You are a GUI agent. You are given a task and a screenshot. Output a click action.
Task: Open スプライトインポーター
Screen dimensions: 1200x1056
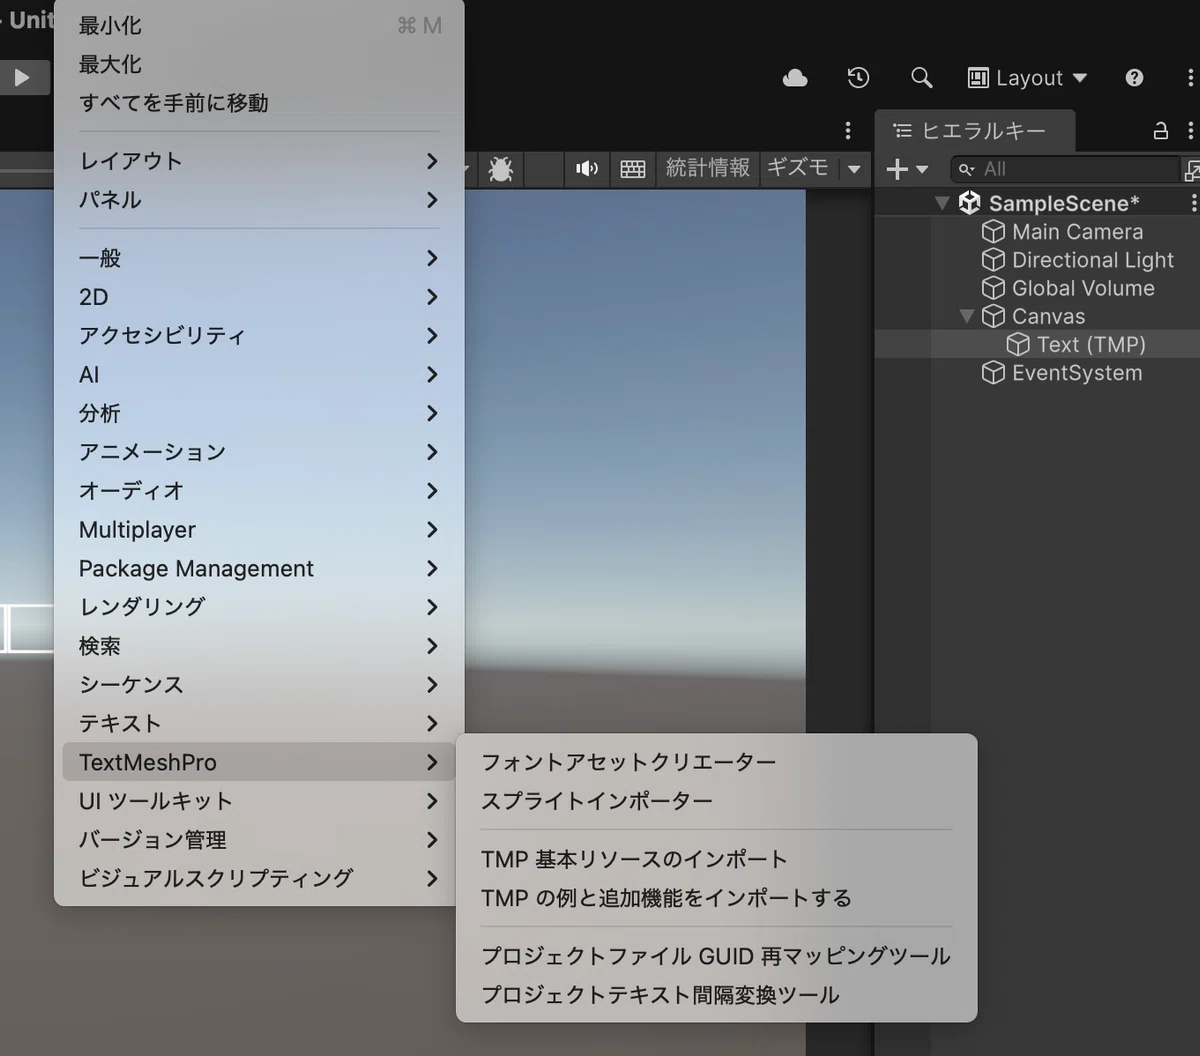pos(716,801)
